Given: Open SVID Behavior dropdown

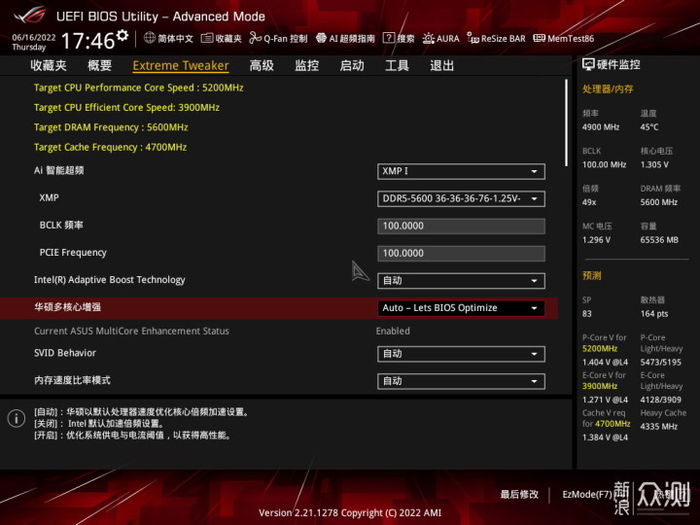Looking at the screenshot, I should 461,354.
